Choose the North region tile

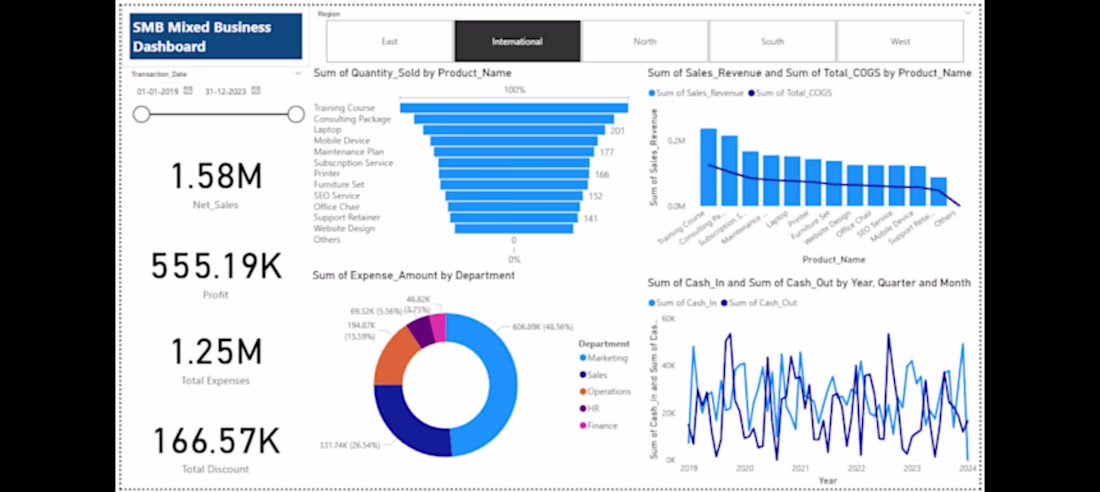click(645, 41)
